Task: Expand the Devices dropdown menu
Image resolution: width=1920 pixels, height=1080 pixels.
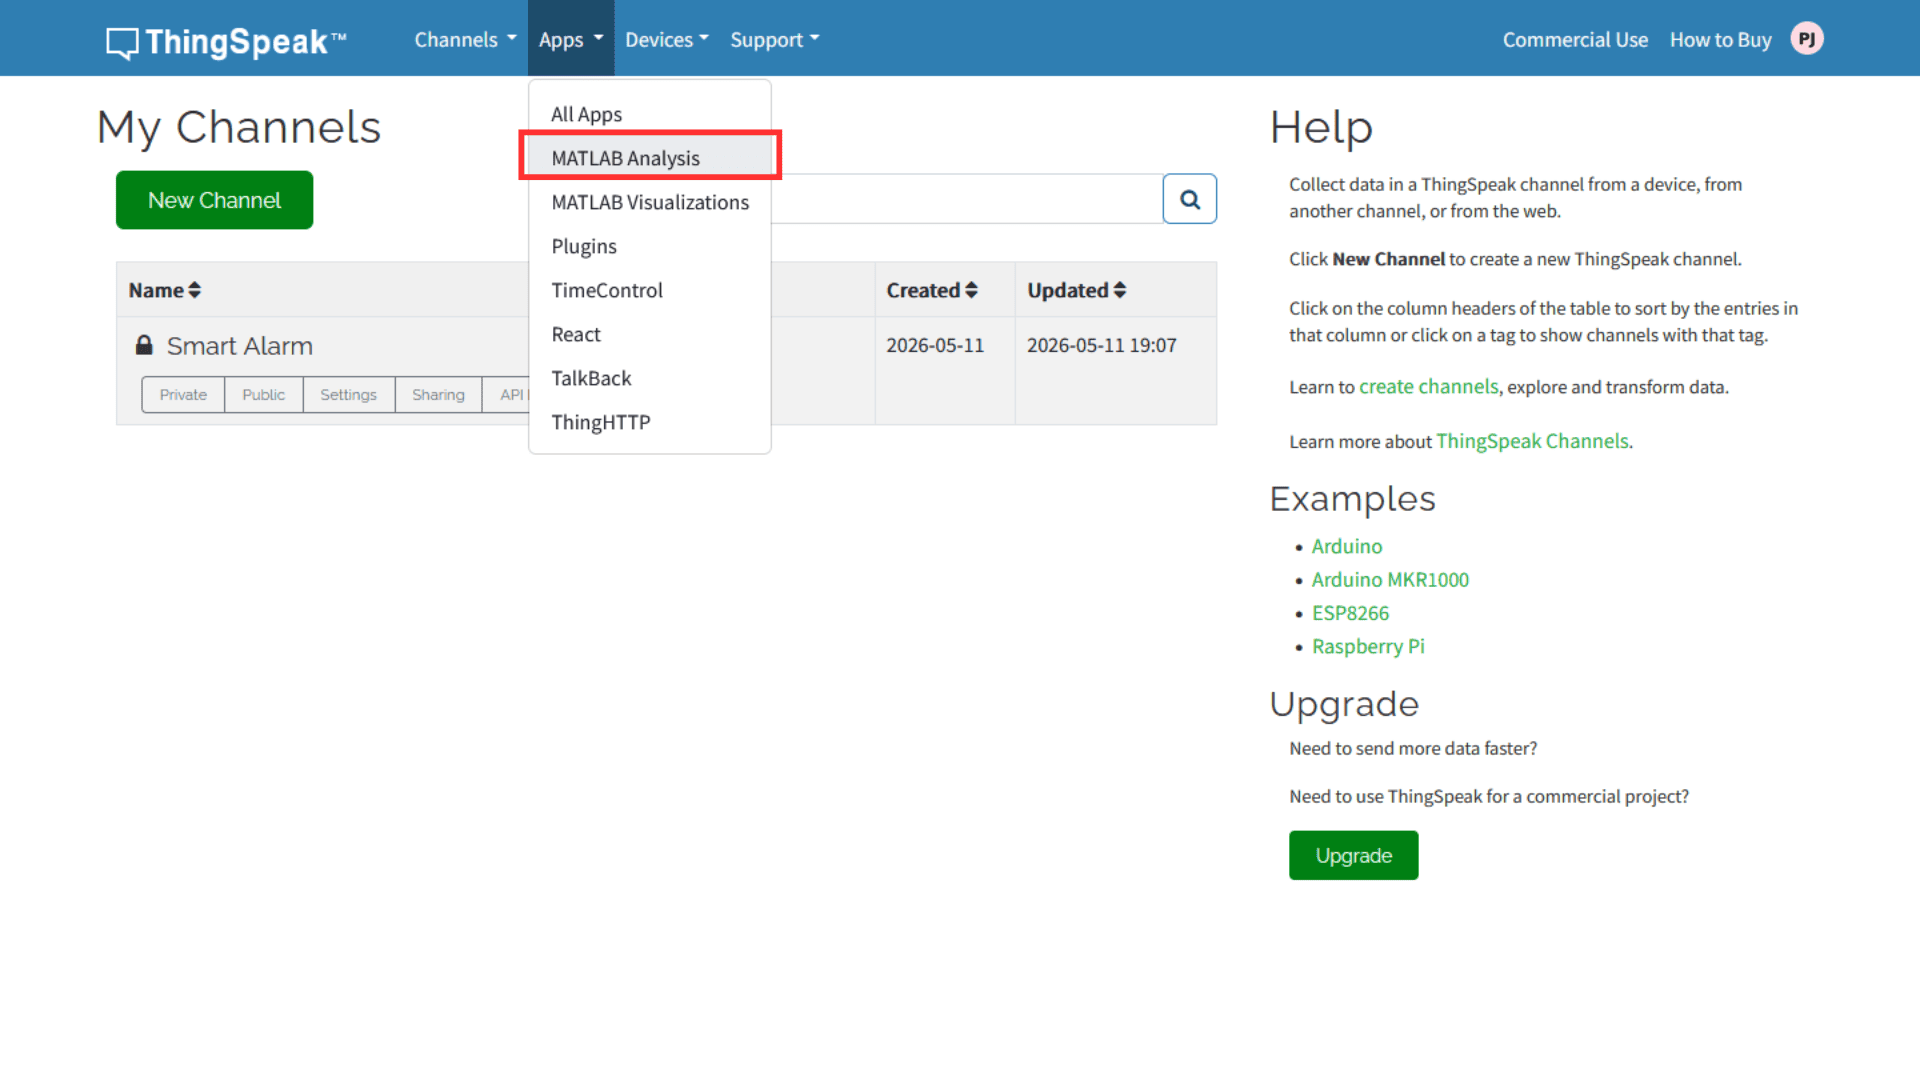Action: [667, 39]
